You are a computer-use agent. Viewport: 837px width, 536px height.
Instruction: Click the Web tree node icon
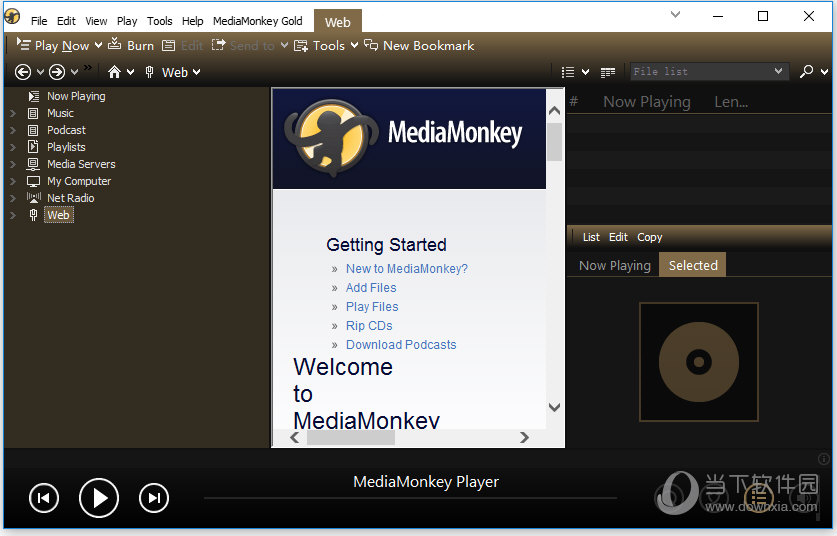[x=33, y=215]
